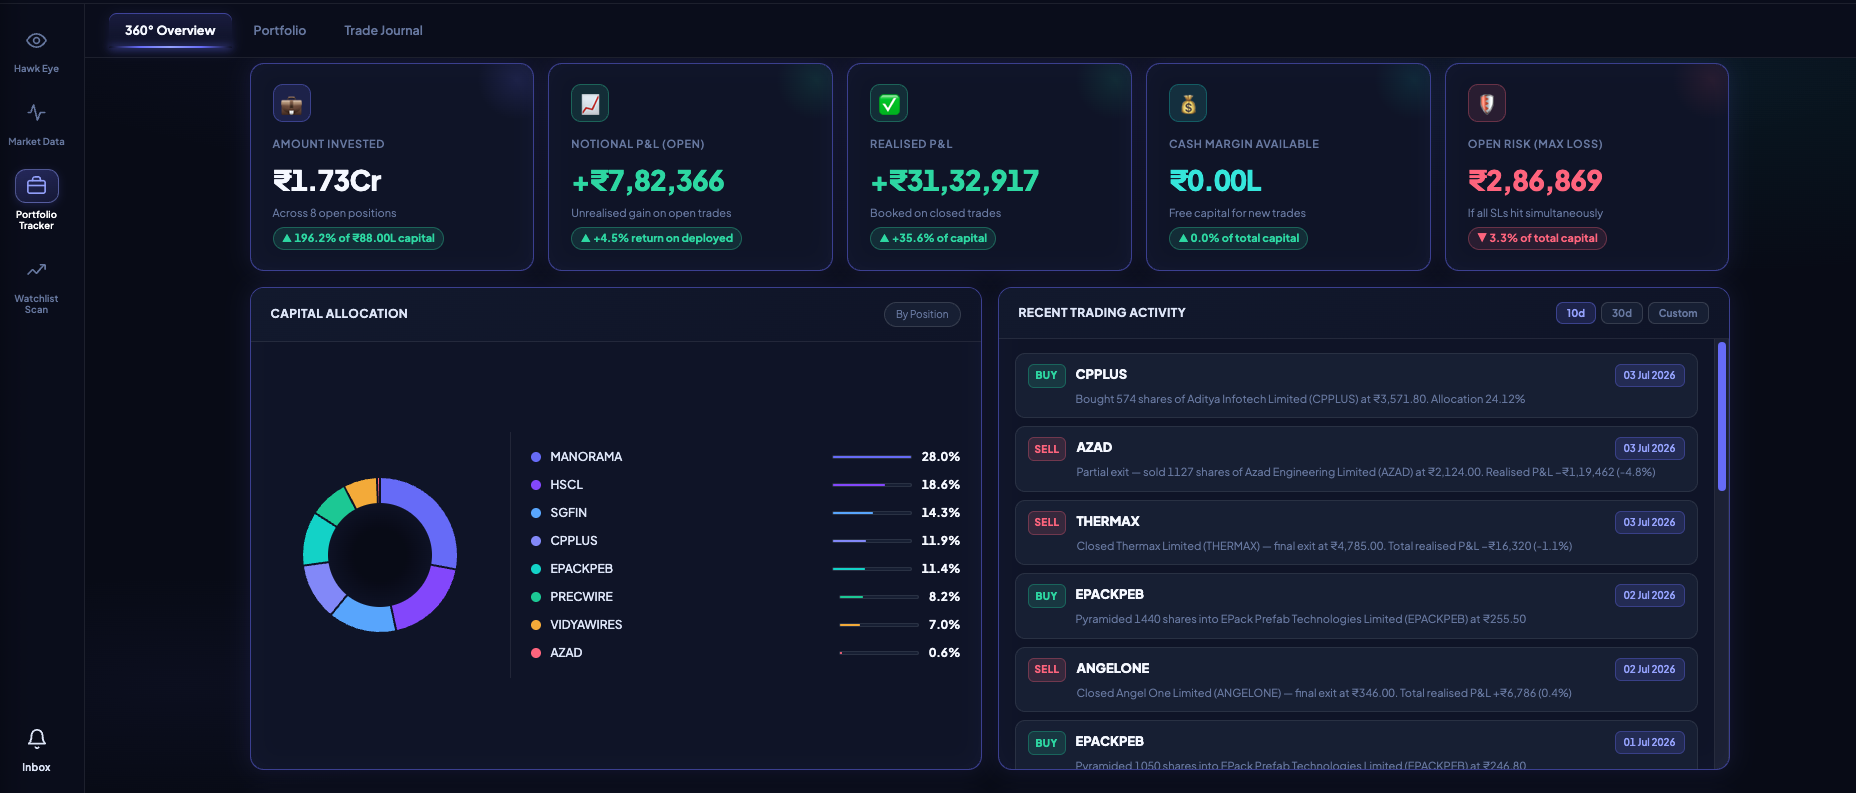Viewport: 1856px width, 793px height.
Task: Open the ANGELONE trade activity title
Action: point(1112,669)
